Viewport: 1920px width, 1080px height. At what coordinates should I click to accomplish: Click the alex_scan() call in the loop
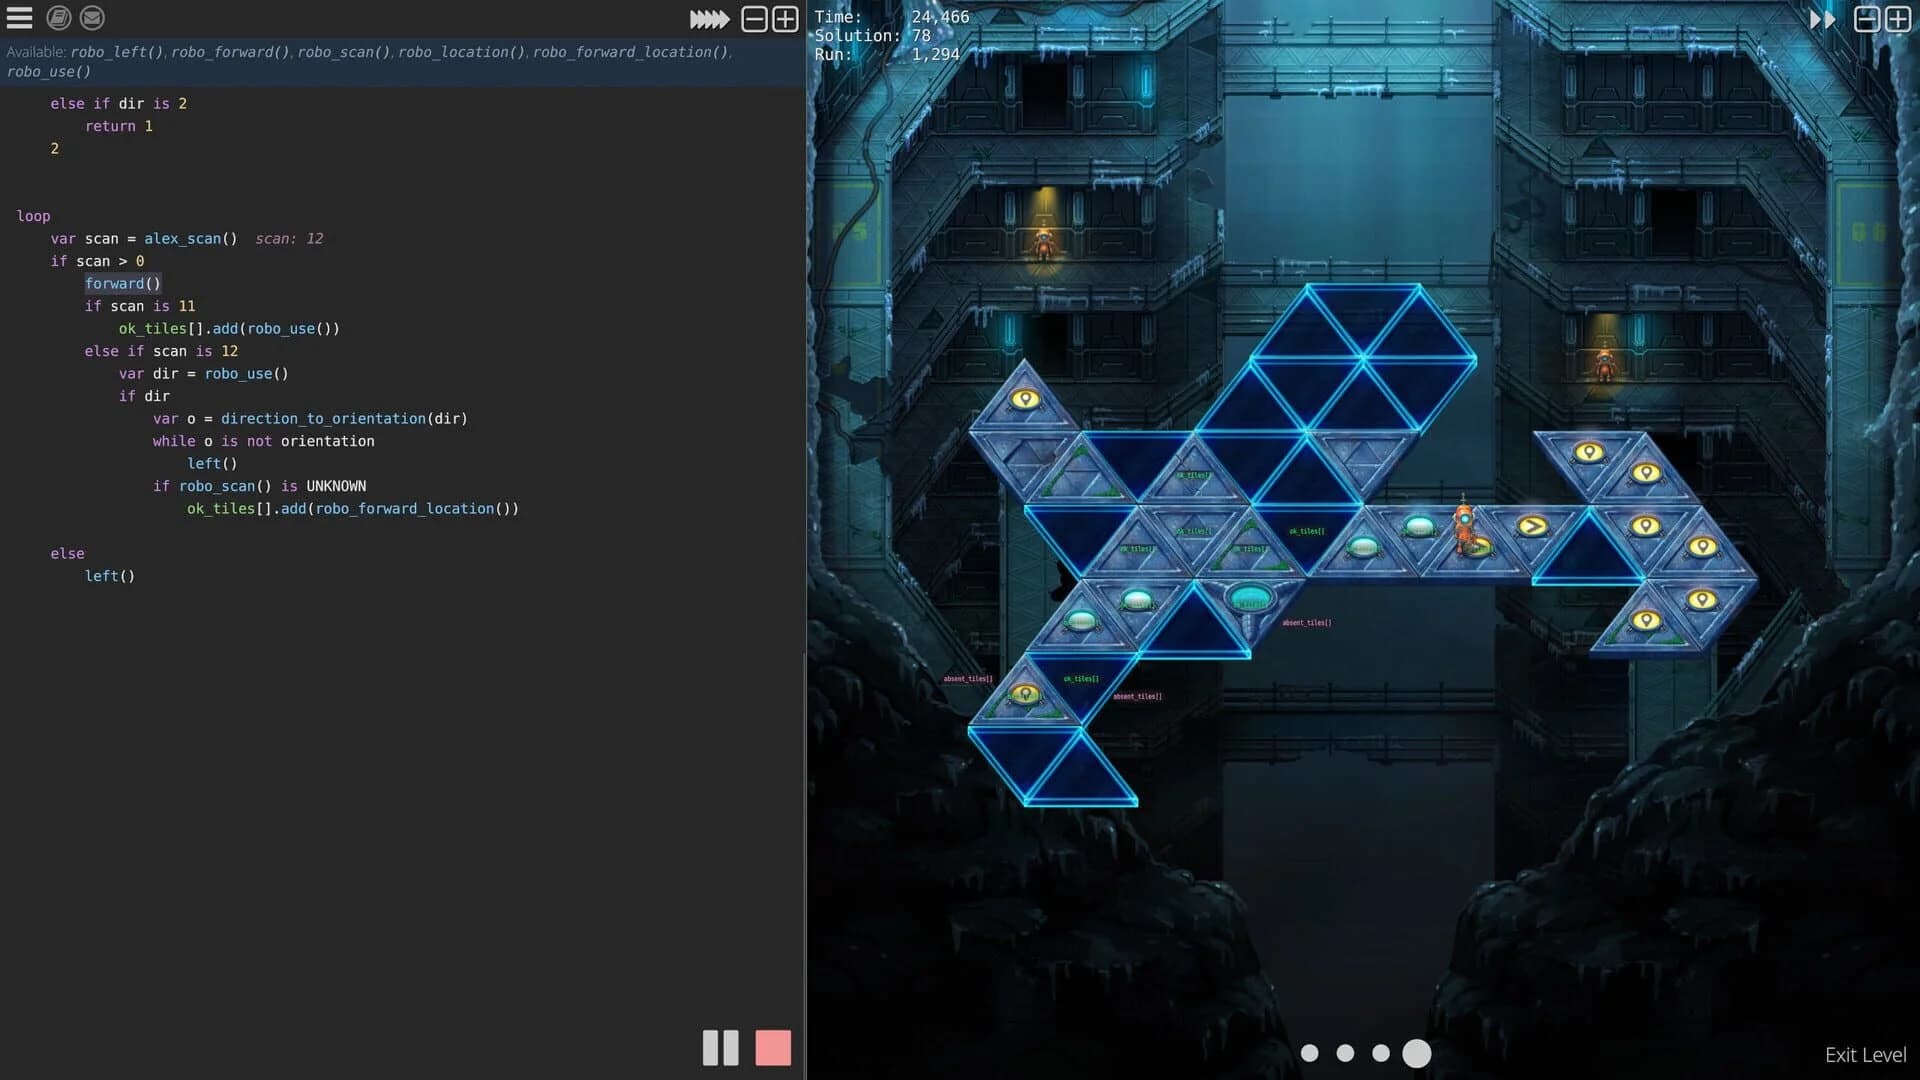click(190, 238)
